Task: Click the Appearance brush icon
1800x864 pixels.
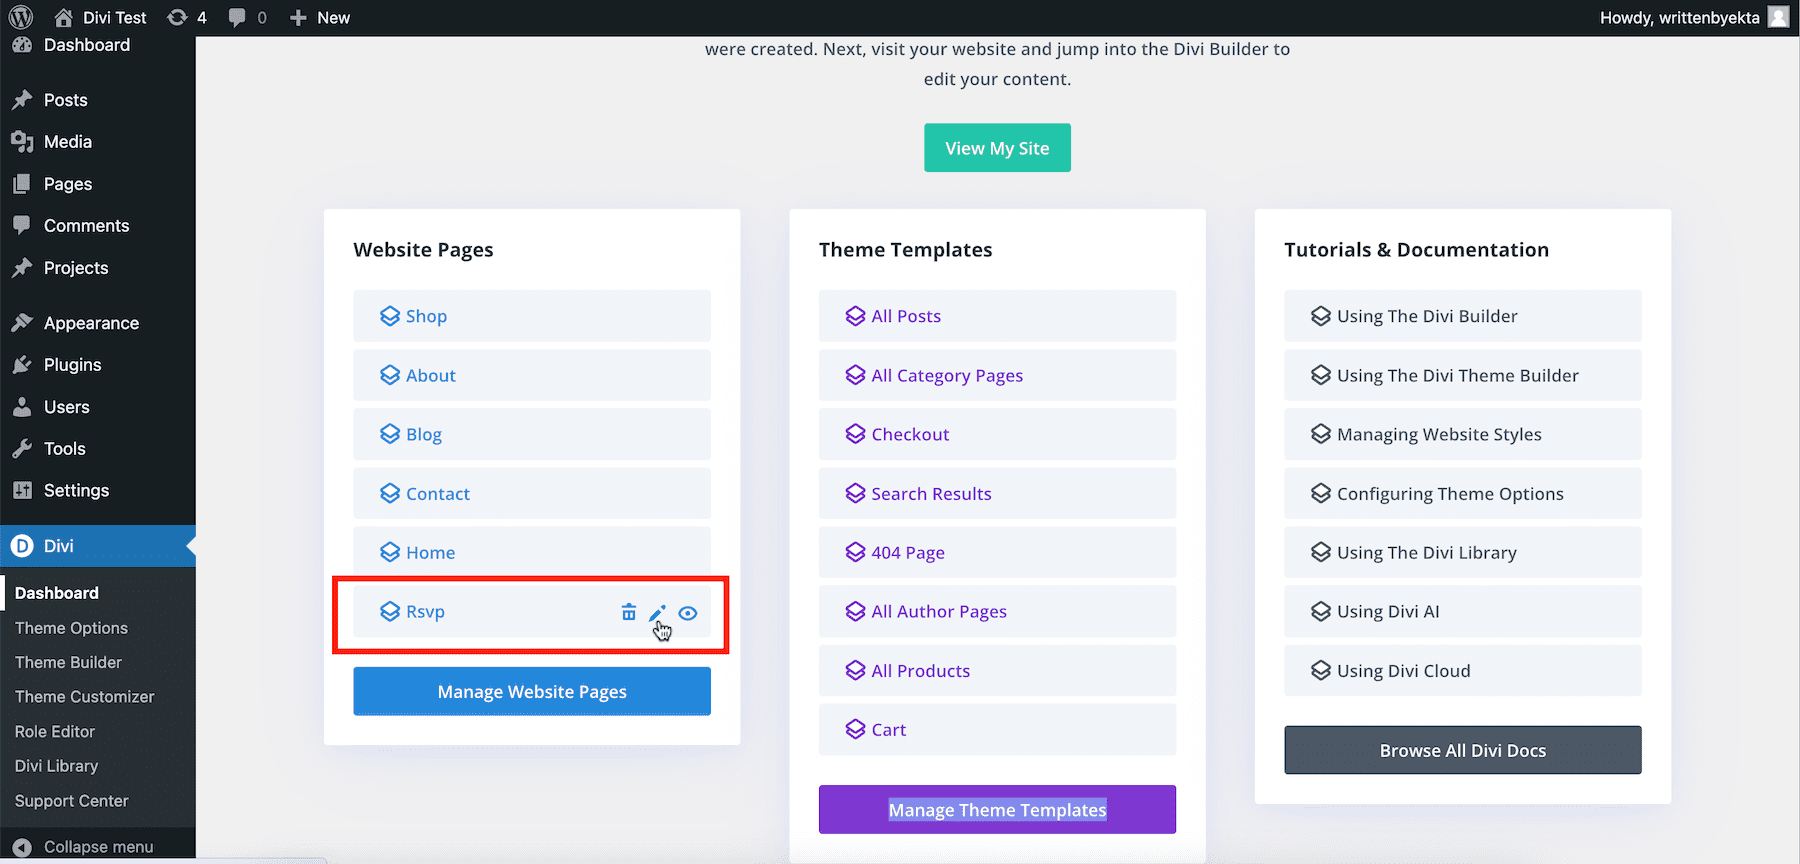Action: coord(22,323)
